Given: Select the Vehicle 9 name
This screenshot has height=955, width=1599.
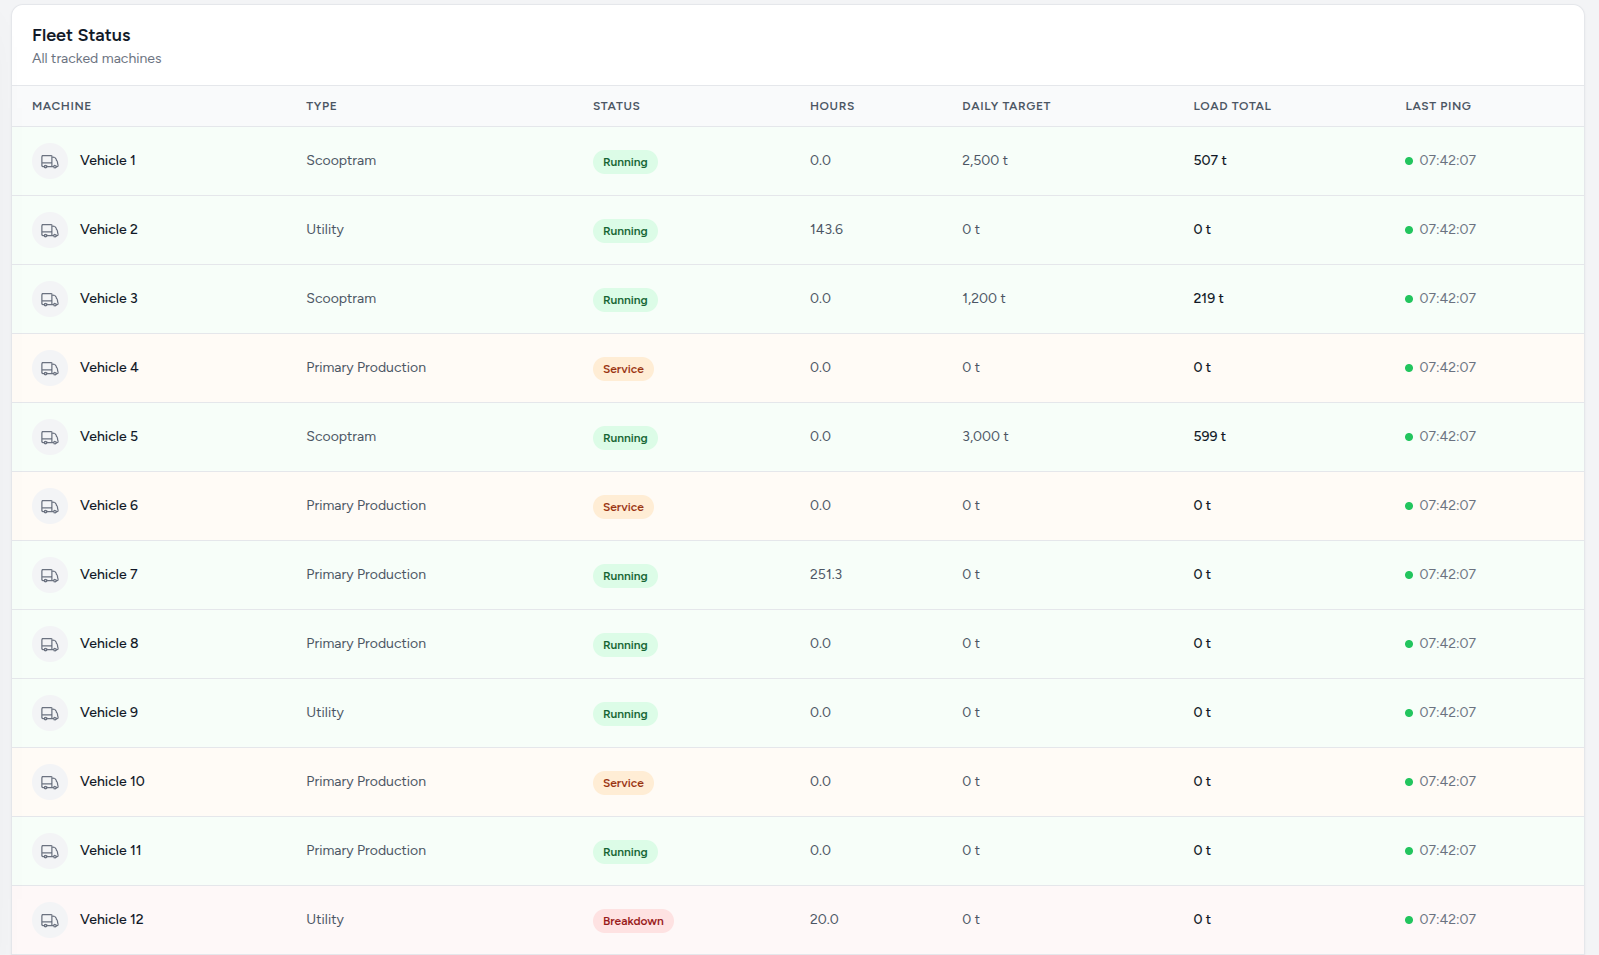Looking at the screenshot, I should coord(109,712).
